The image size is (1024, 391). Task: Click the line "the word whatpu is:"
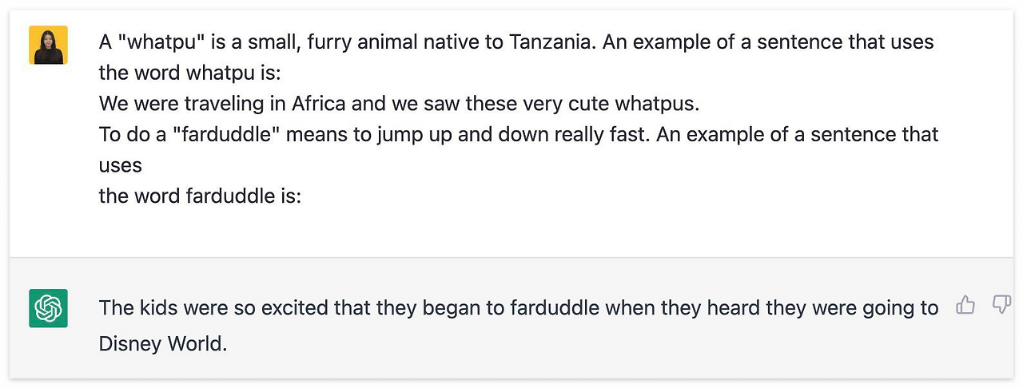pos(189,73)
